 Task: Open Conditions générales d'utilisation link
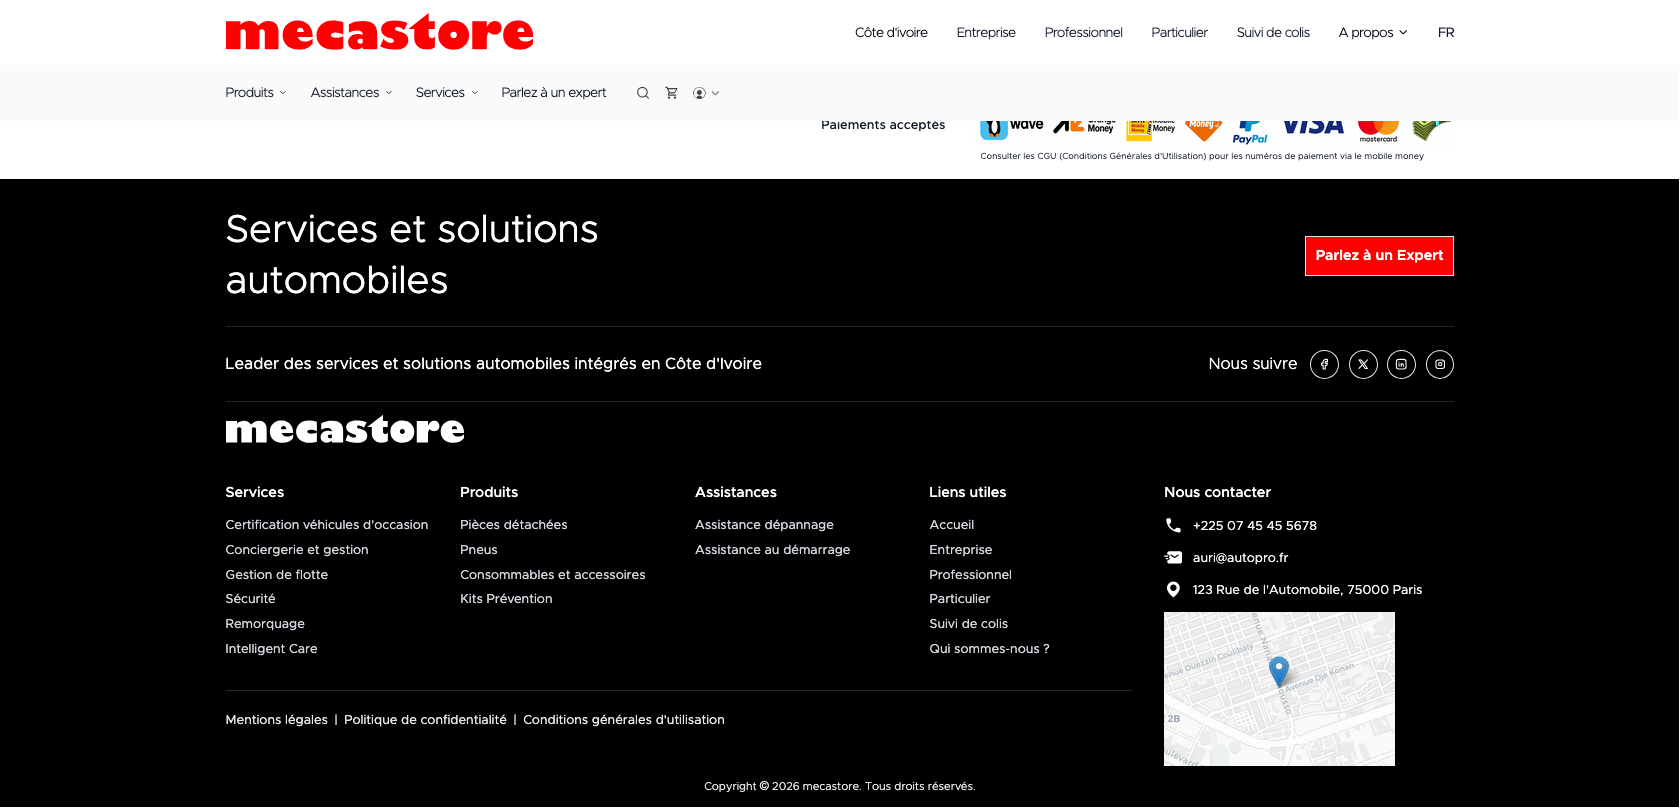tap(624, 720)
